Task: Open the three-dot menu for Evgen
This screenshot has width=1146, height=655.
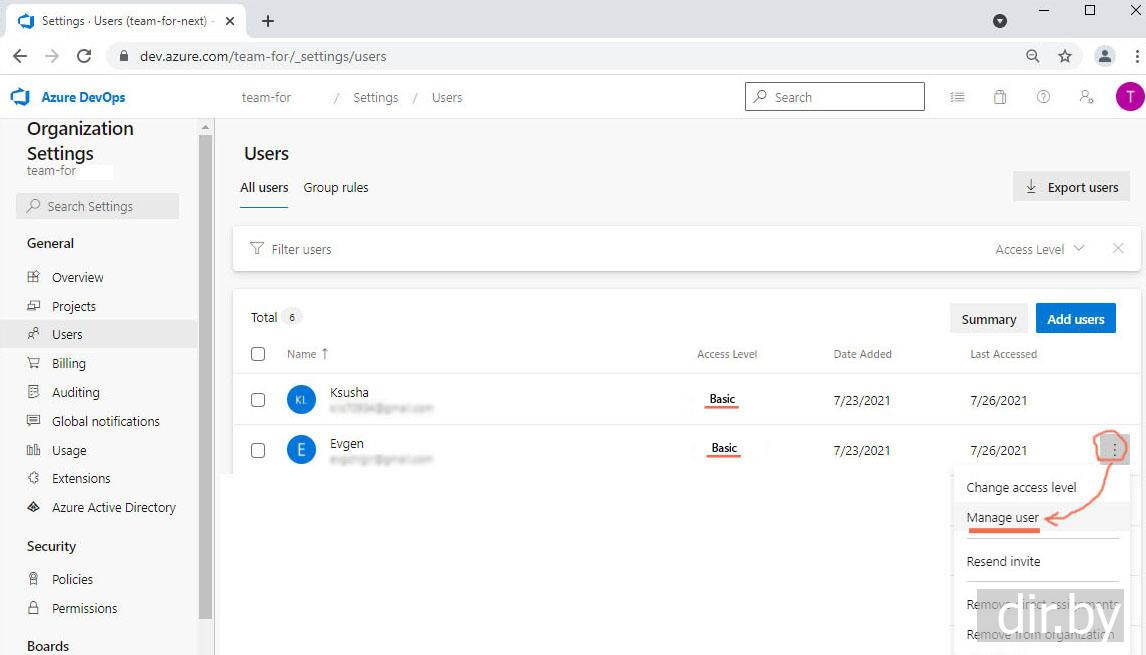Action: point(1114,450)
